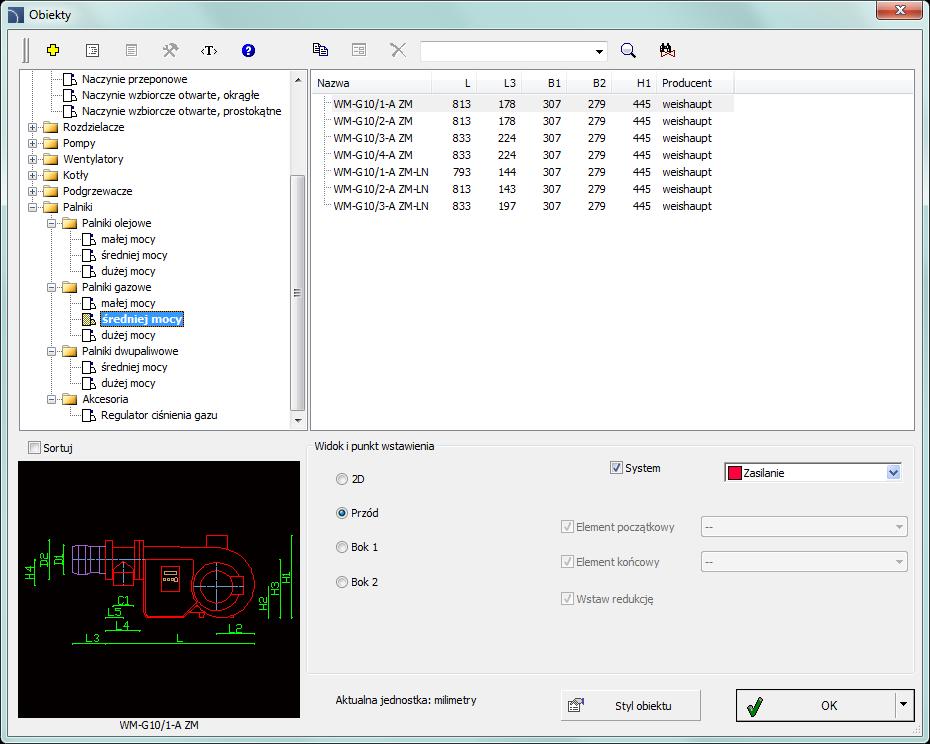Select the 2D view radio button
930x744 pixels.
342,479
